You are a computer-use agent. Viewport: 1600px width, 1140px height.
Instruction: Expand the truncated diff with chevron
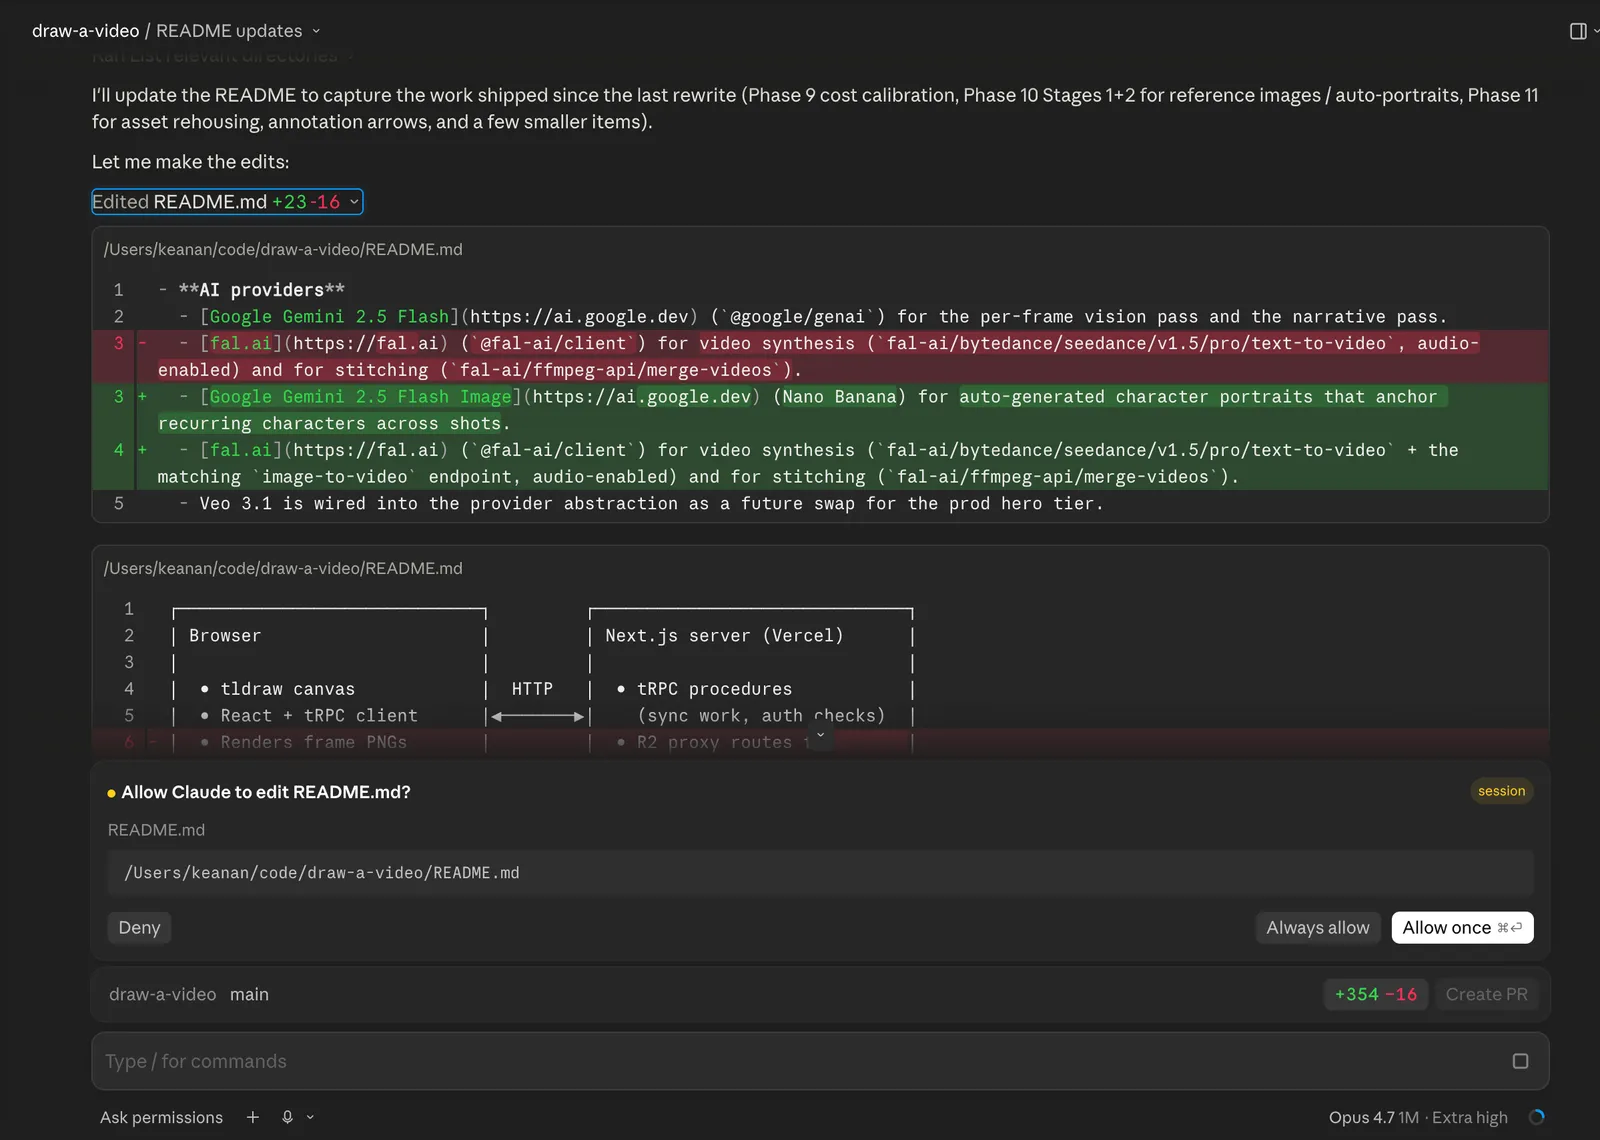click(820, 737)
